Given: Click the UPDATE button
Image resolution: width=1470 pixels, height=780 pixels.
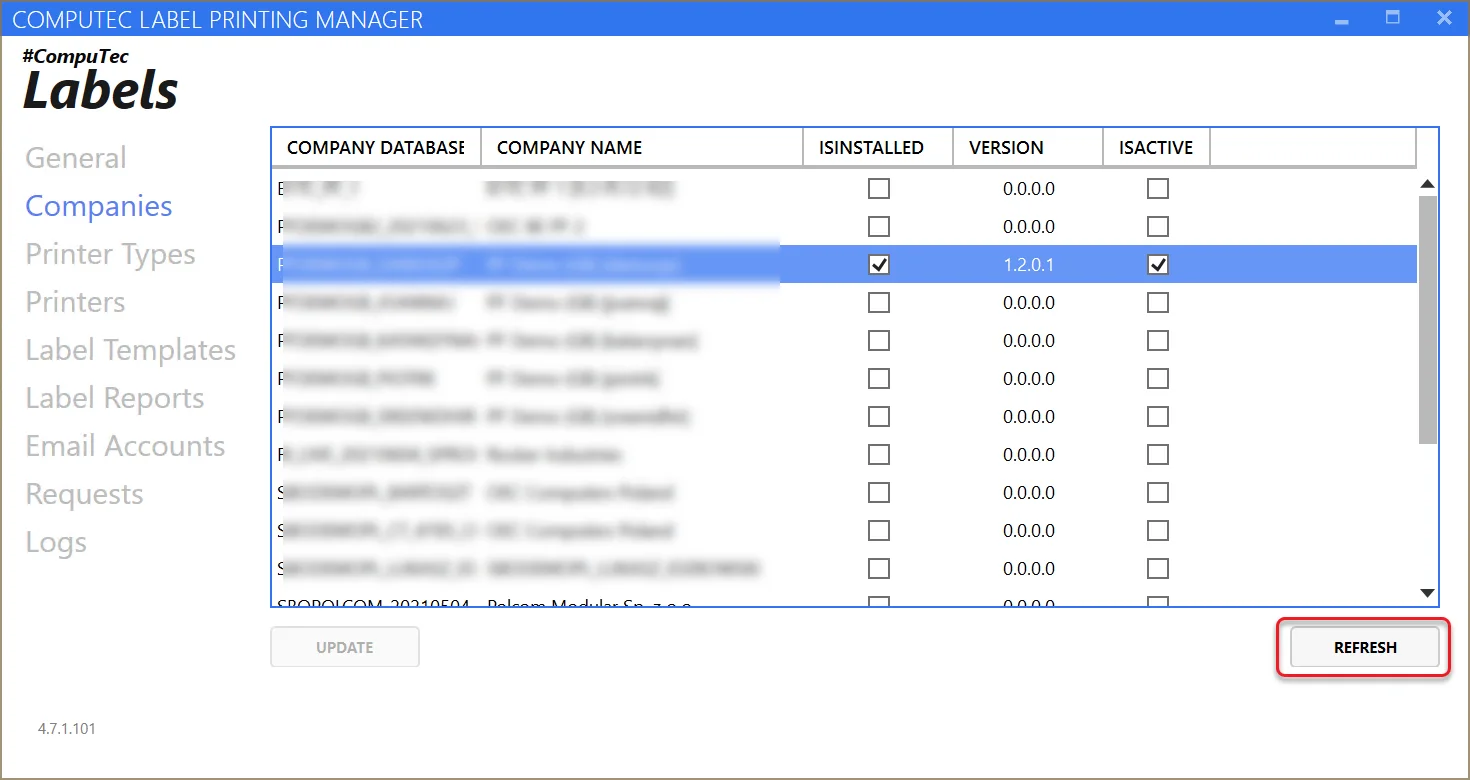Looking at the screenshot, I should (x=344, y=647).
